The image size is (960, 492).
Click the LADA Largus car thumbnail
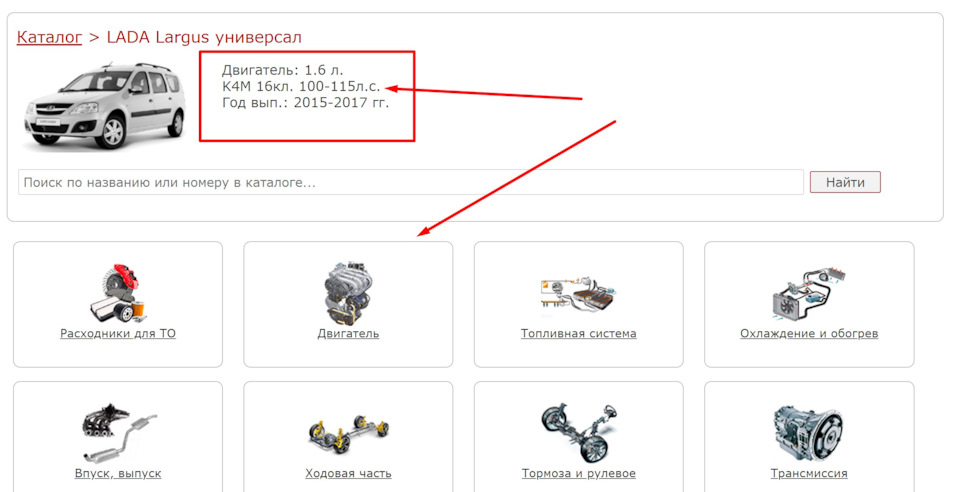[104, 105]
